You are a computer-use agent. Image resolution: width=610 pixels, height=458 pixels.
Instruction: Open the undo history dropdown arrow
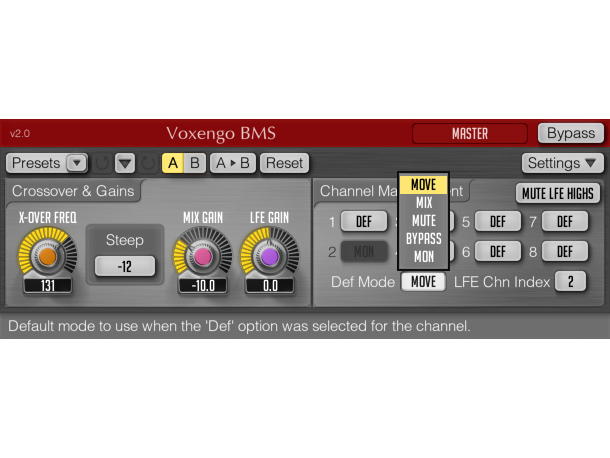(x=125, y=163)
